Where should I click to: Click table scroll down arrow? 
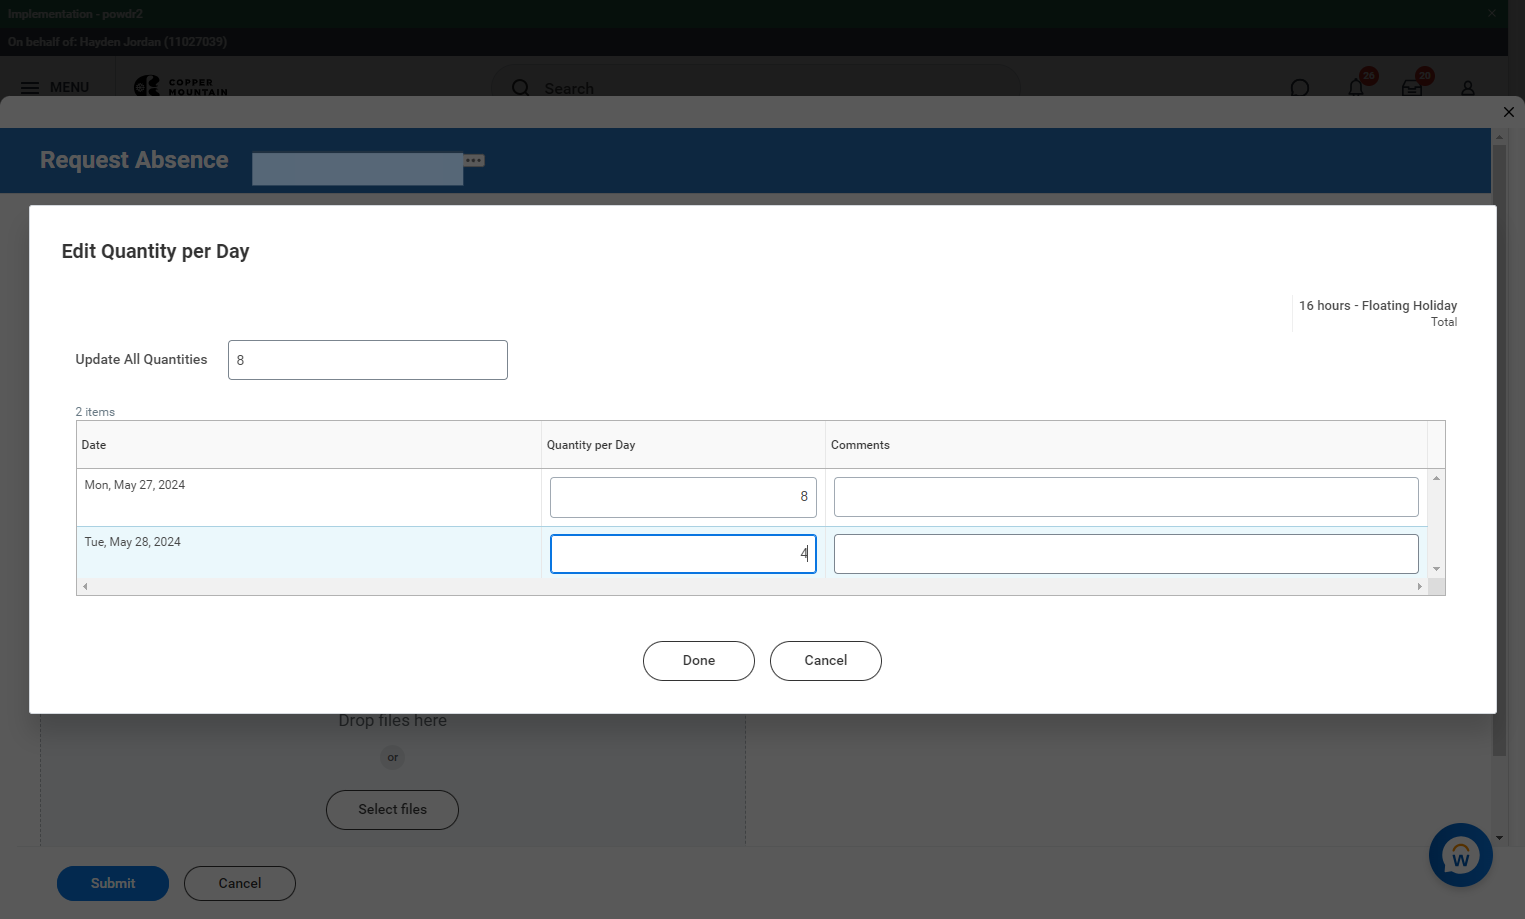click(1437, 569)
